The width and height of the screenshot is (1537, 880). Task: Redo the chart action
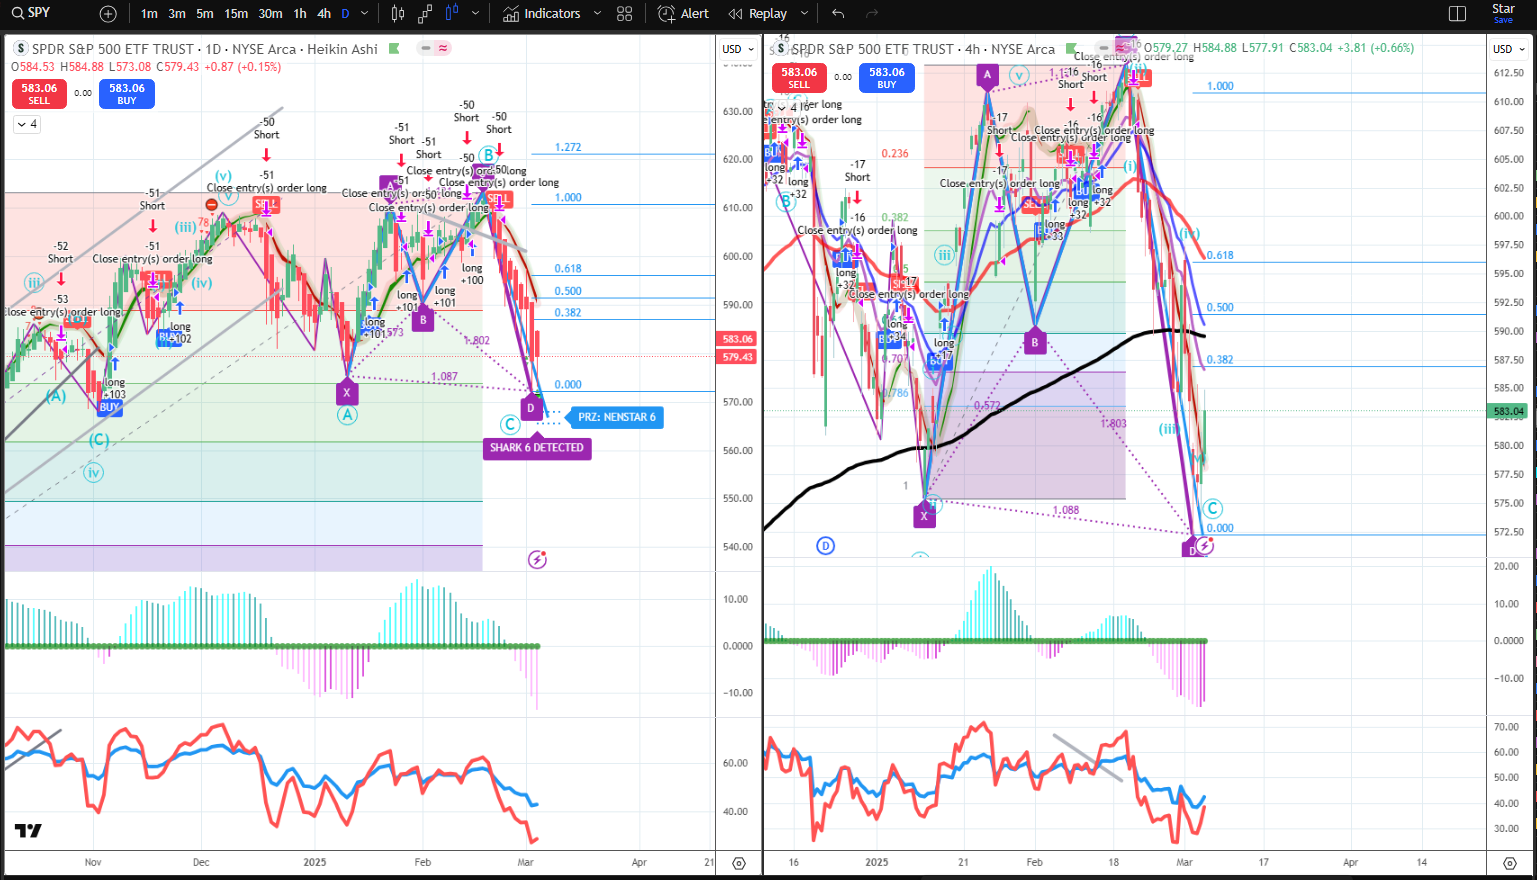(871, 14)
